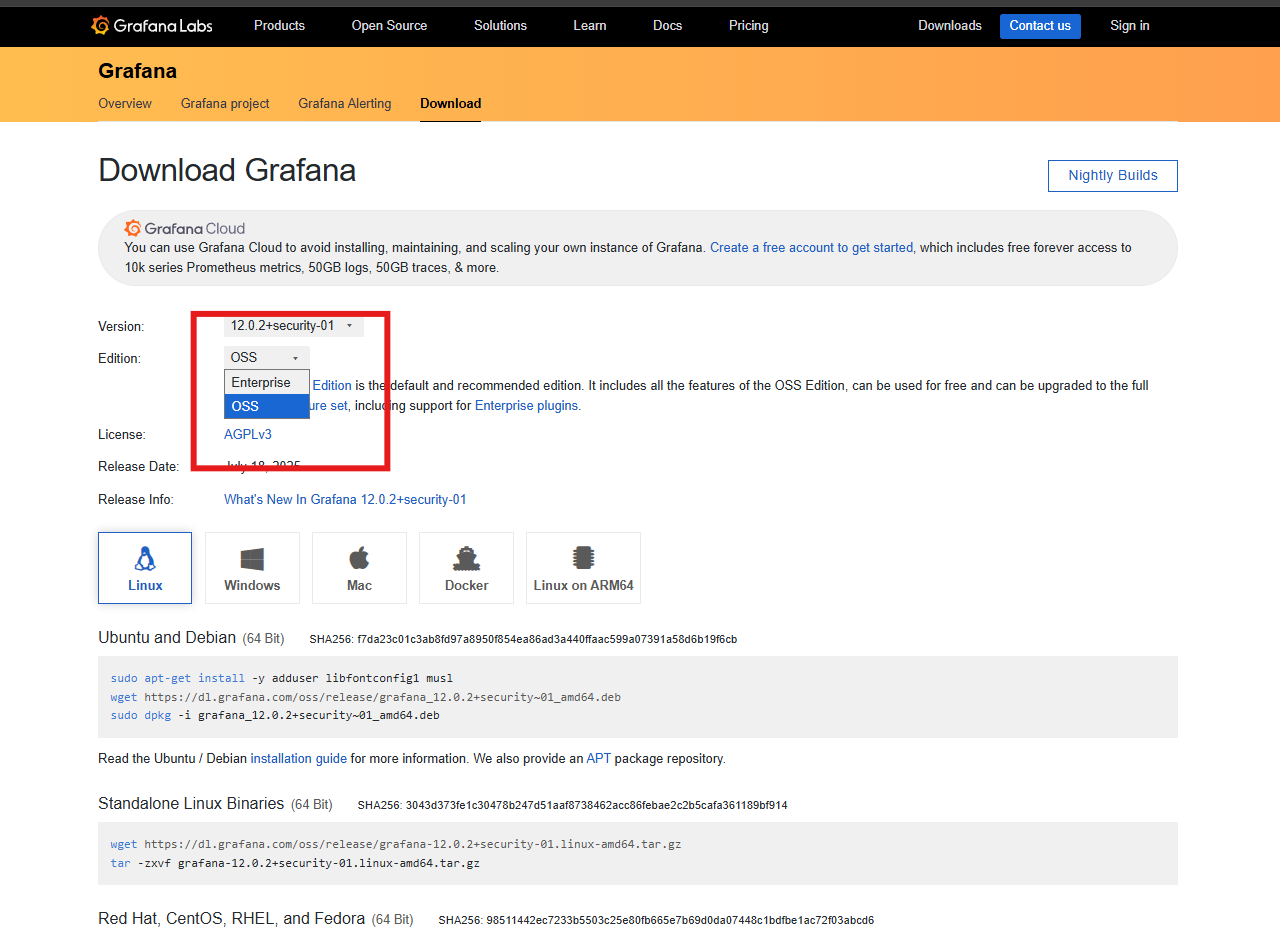Viewport: 1280px width, 932px height.
Task: Open the APT package repository link
Action: coord(599,758)
